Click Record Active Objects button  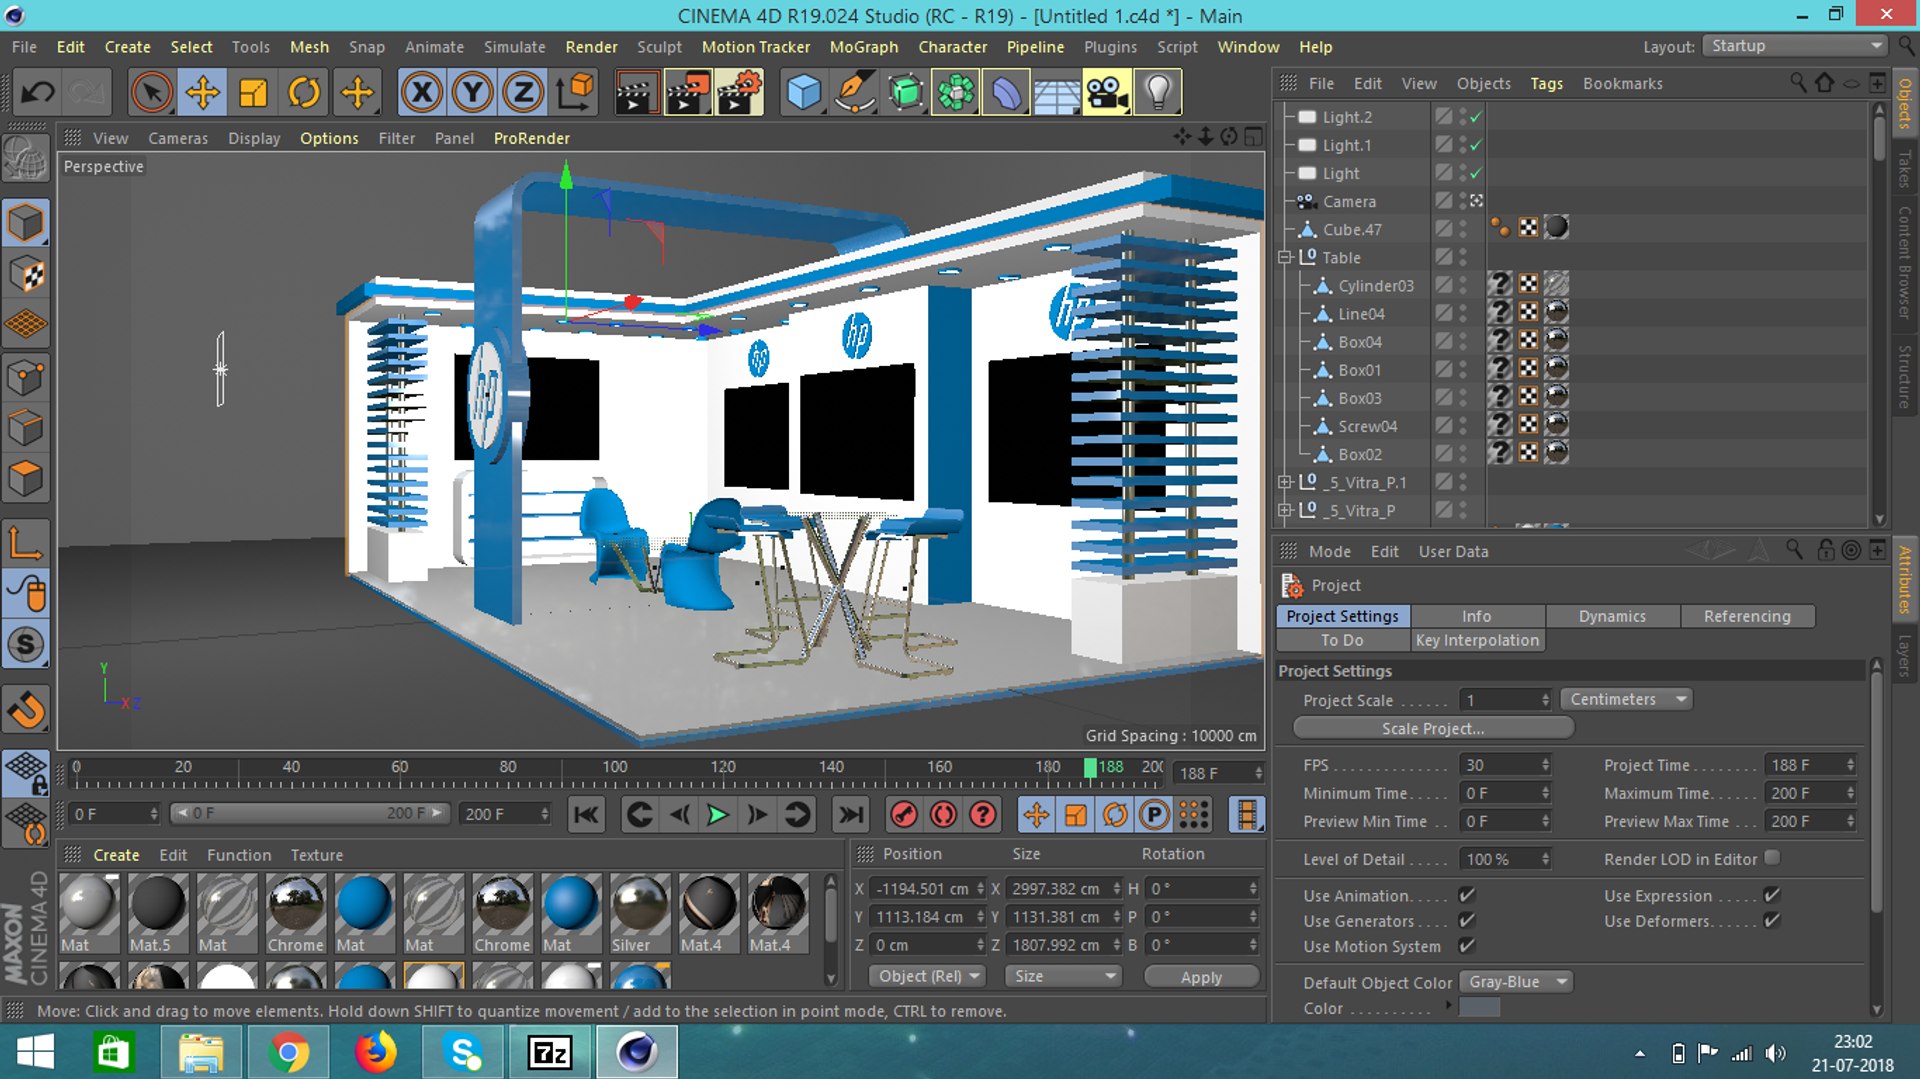point(904,815)
